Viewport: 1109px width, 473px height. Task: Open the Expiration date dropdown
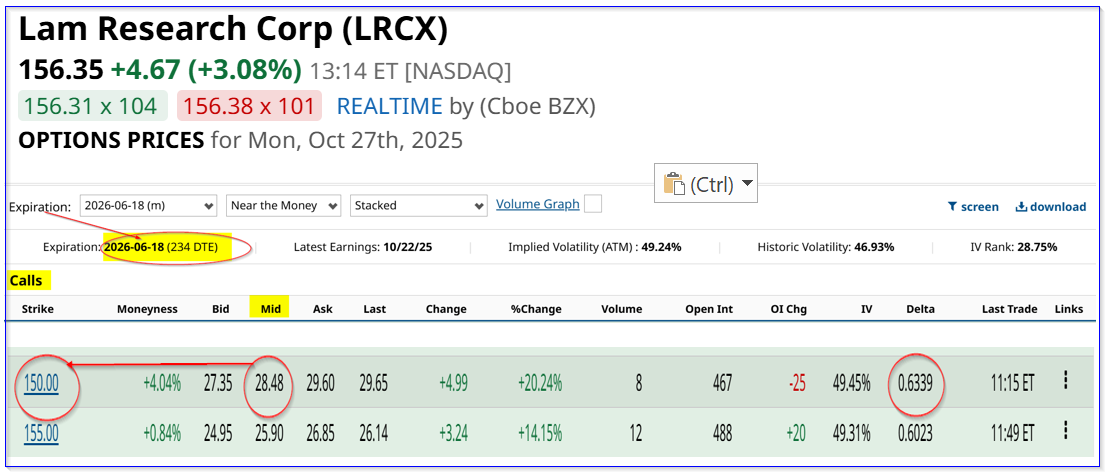tap(149, 206)
